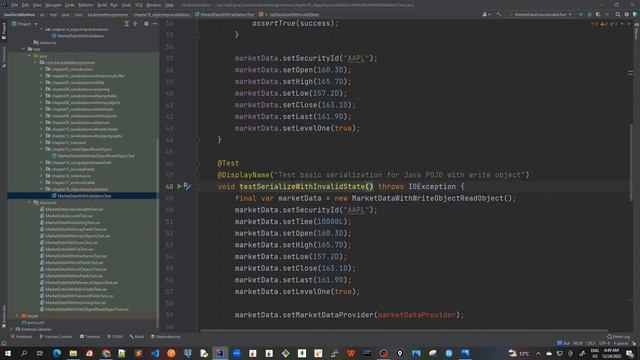Collapse the test folder in project tree
This screenshot has height=360, width=640.
23,49
